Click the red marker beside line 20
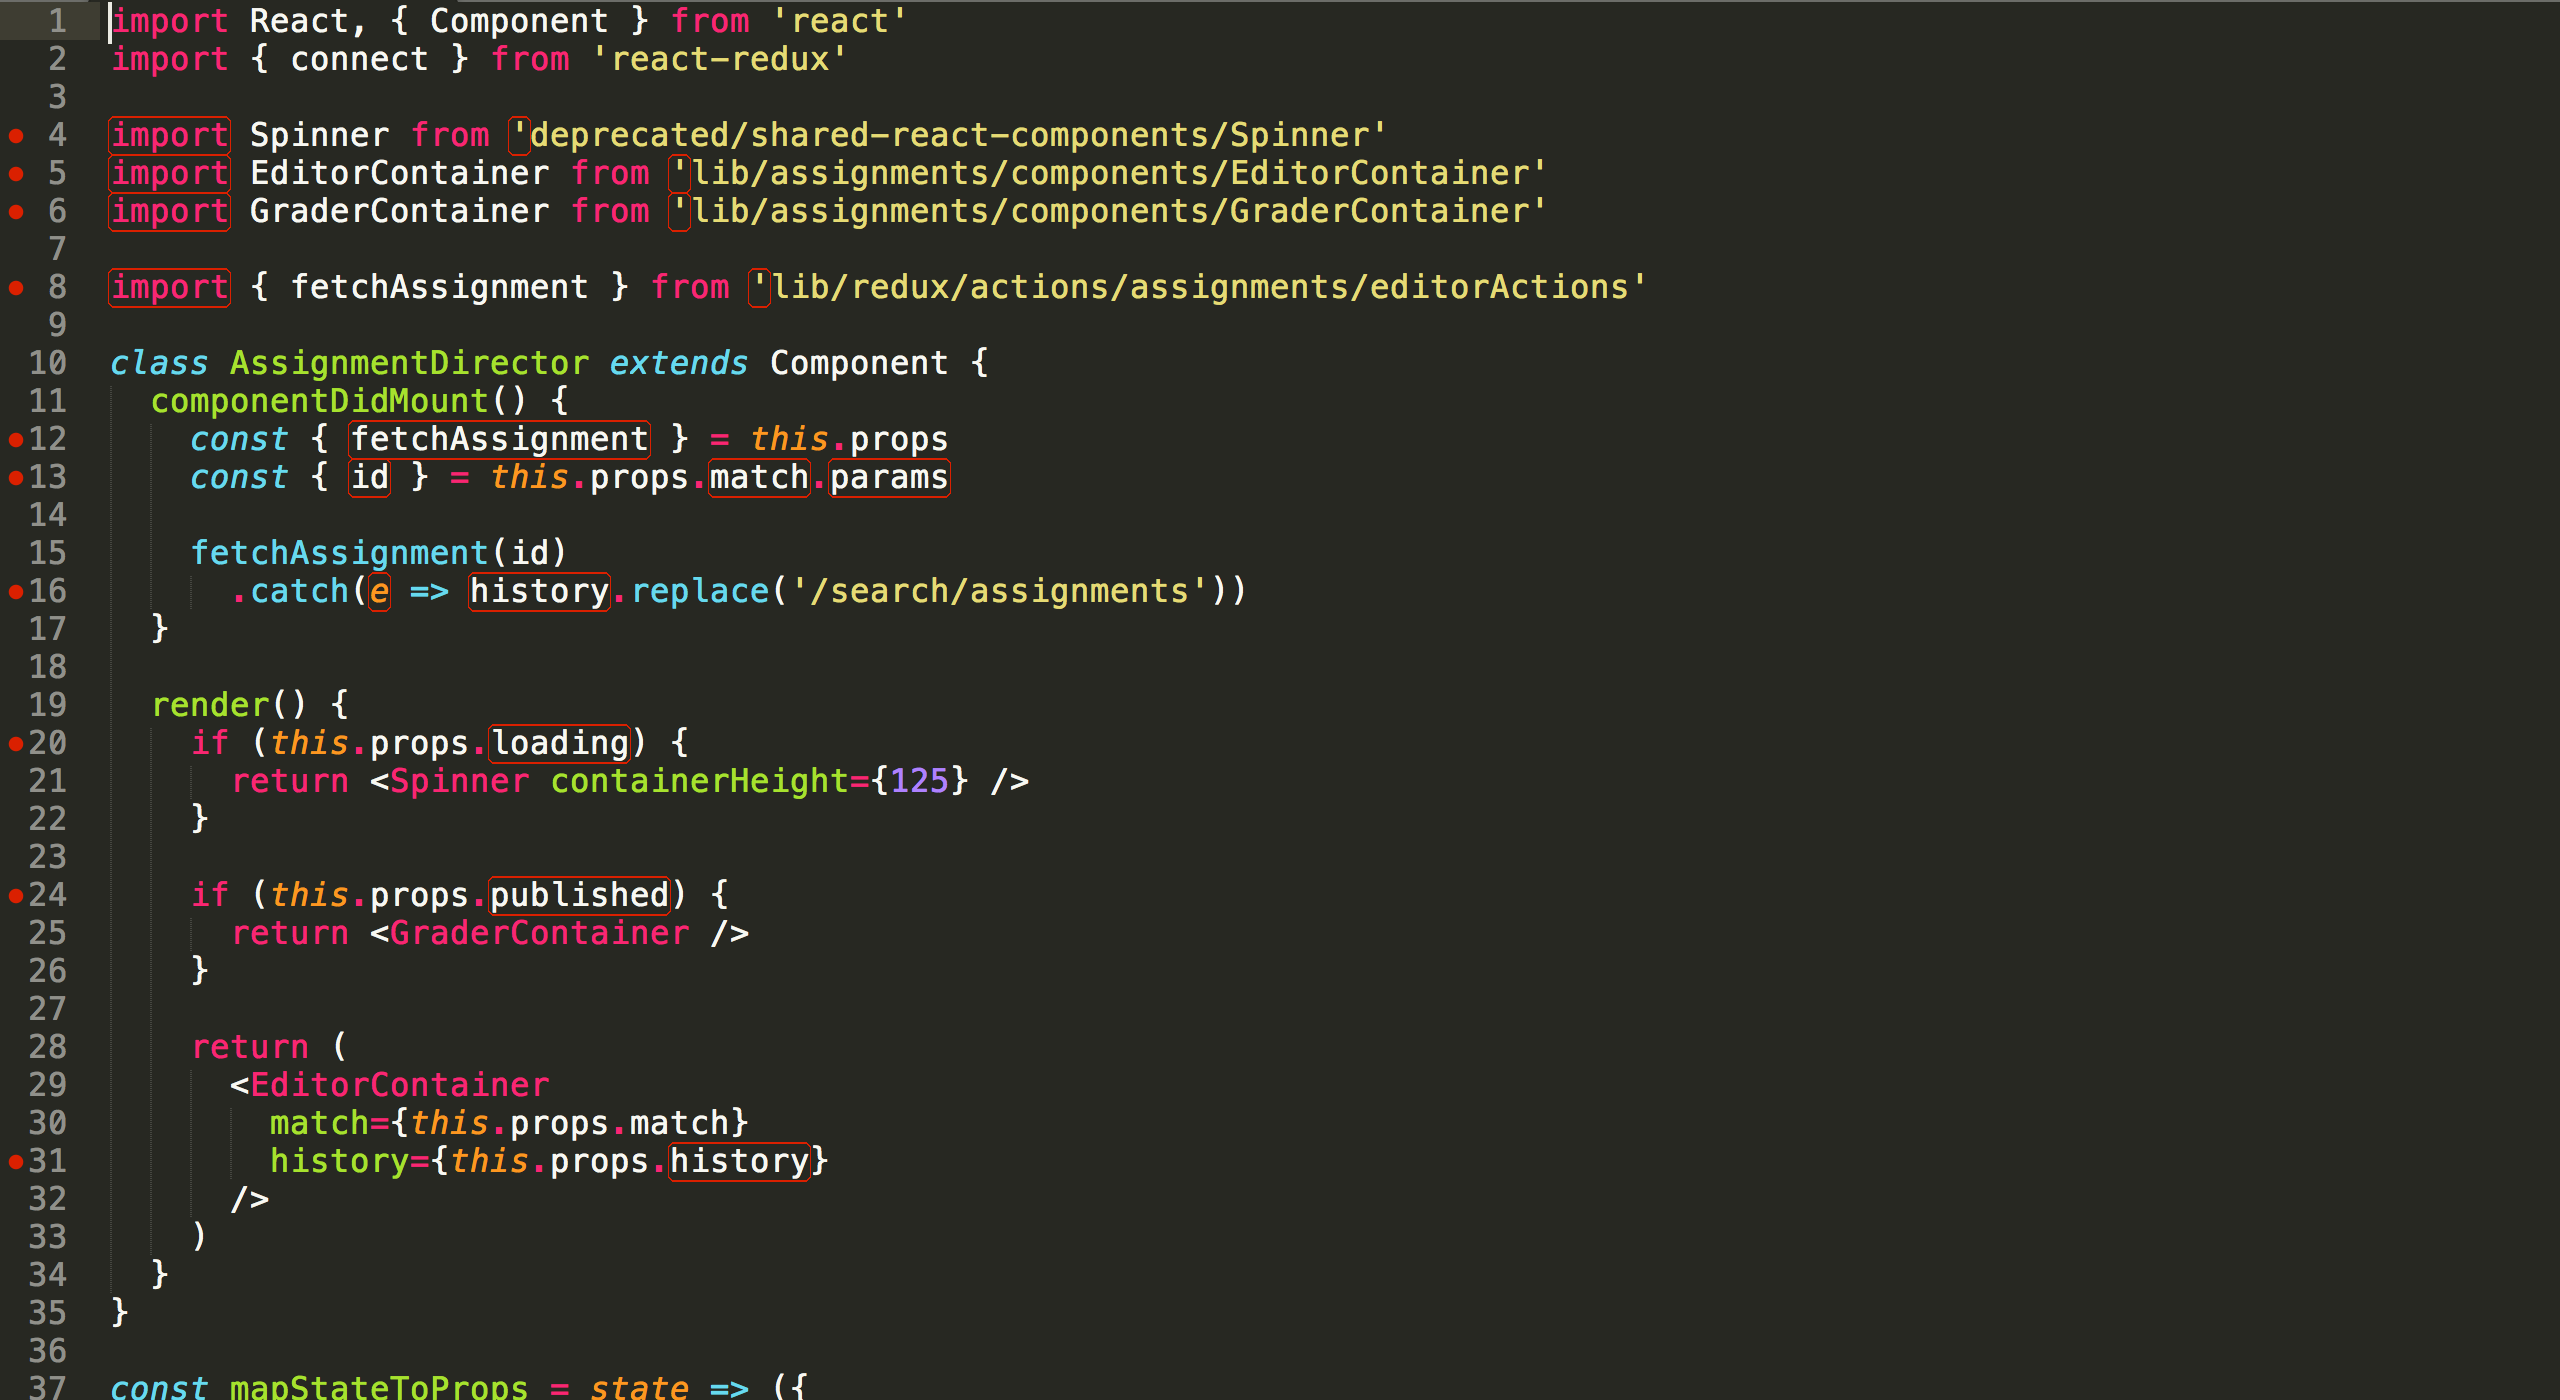 pyautogui.click(x=16, y=744)
